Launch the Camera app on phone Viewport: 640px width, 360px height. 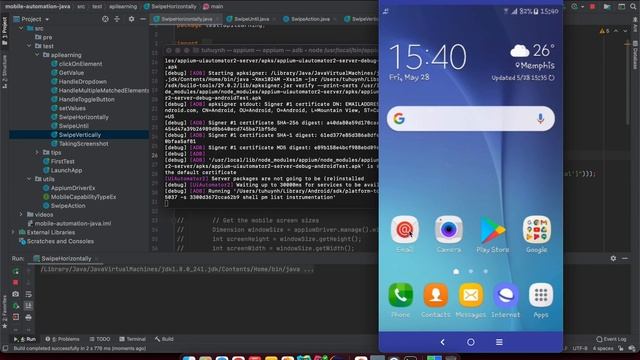pyautogui.click(x=449, y=230)
